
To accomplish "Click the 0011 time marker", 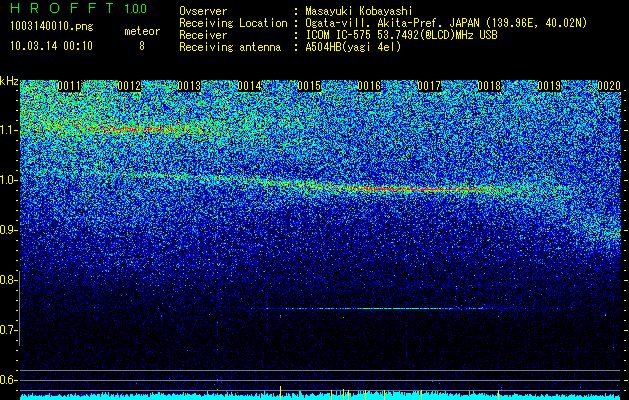I will point(69,86).
